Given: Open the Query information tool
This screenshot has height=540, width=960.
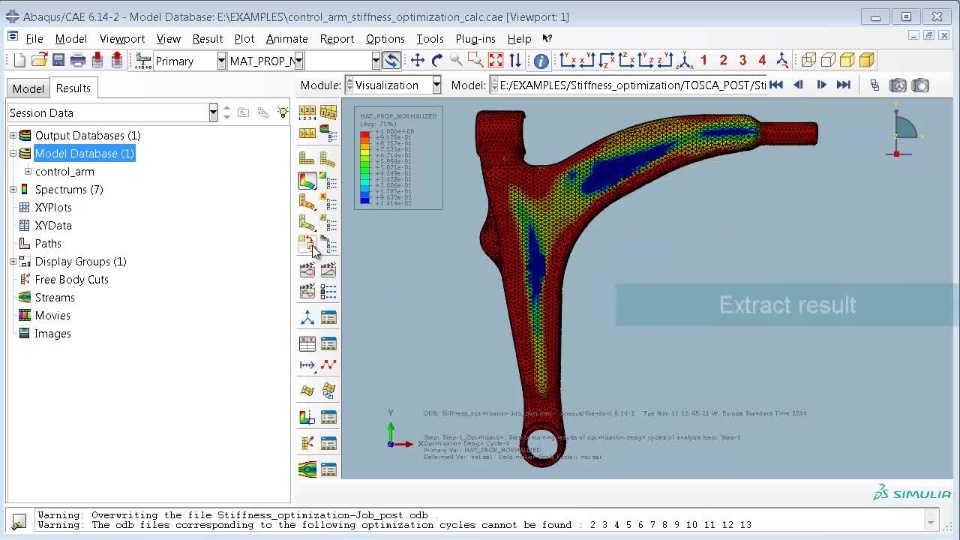Looking at the screenshot, I should pos(541,61).
